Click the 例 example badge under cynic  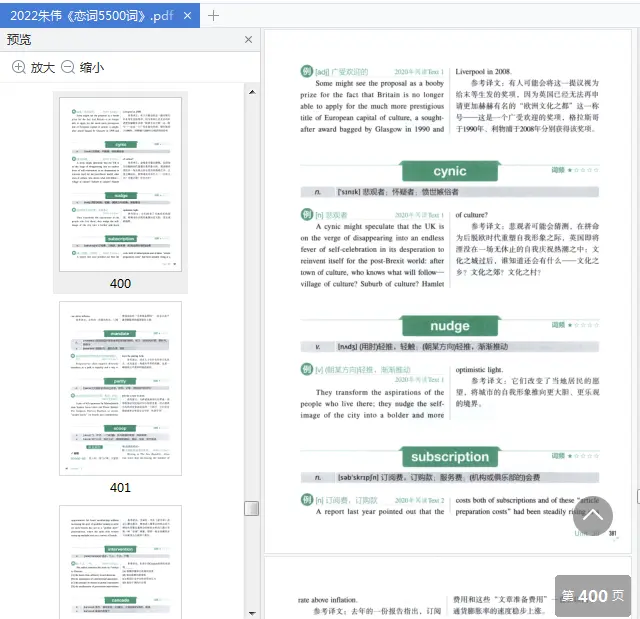point(307,214)
